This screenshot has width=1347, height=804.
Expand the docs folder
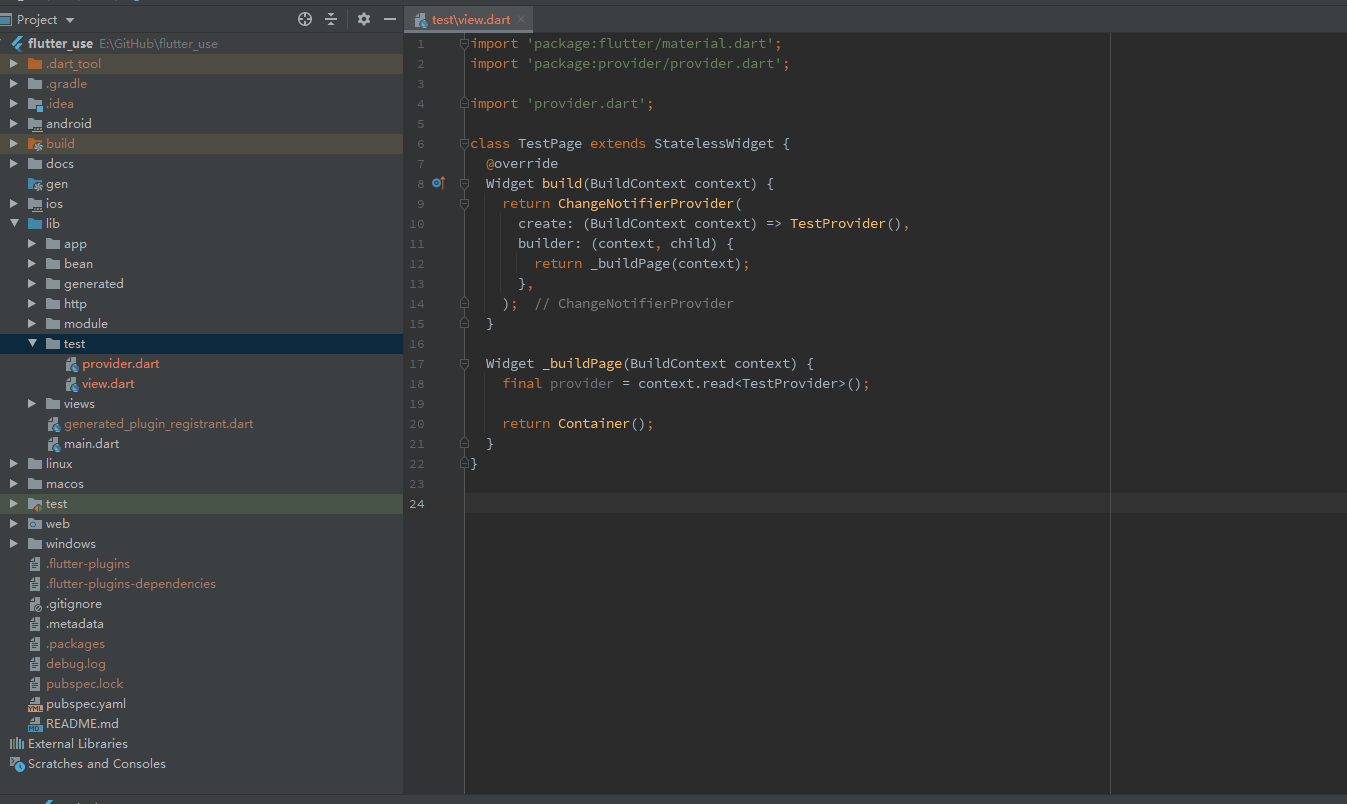pyautogui.click(x=14, y=164)
